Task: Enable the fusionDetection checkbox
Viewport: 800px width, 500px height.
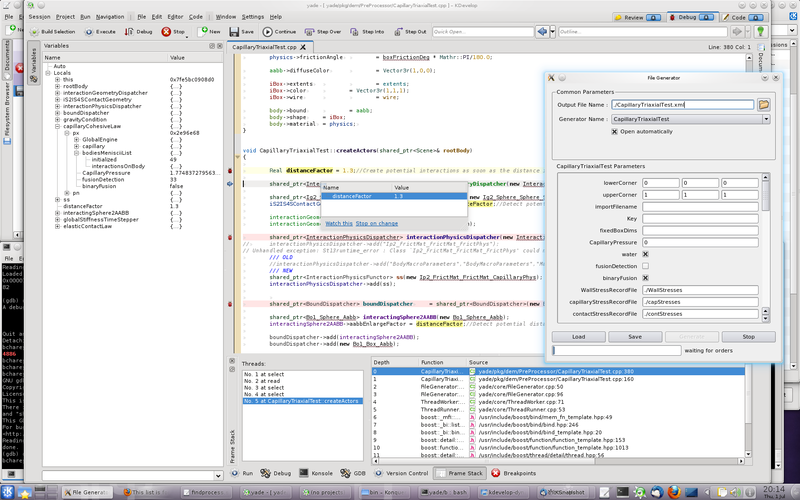Action: [645, 266]
